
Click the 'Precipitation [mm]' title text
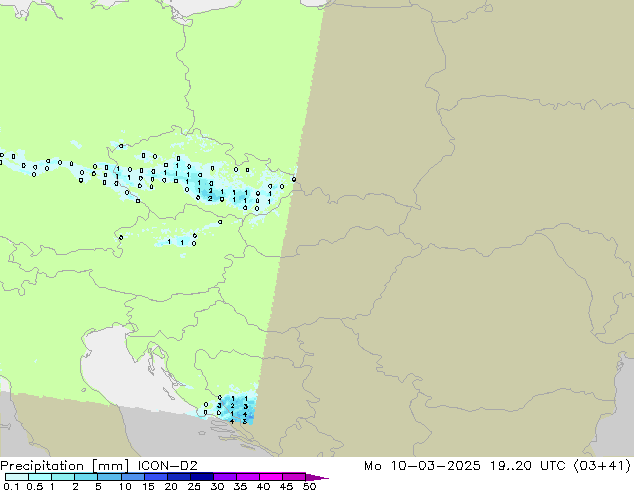point(65,466)
